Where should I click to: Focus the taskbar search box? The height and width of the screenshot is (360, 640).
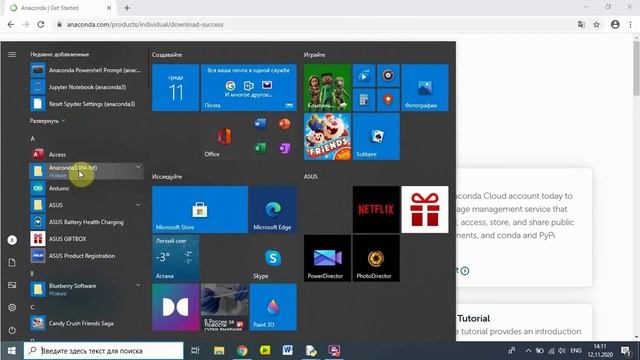[104, 351]
